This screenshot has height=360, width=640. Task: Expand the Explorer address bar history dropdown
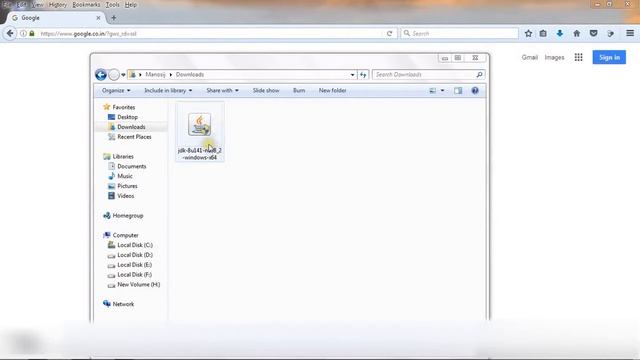click(x=352, y=75)
